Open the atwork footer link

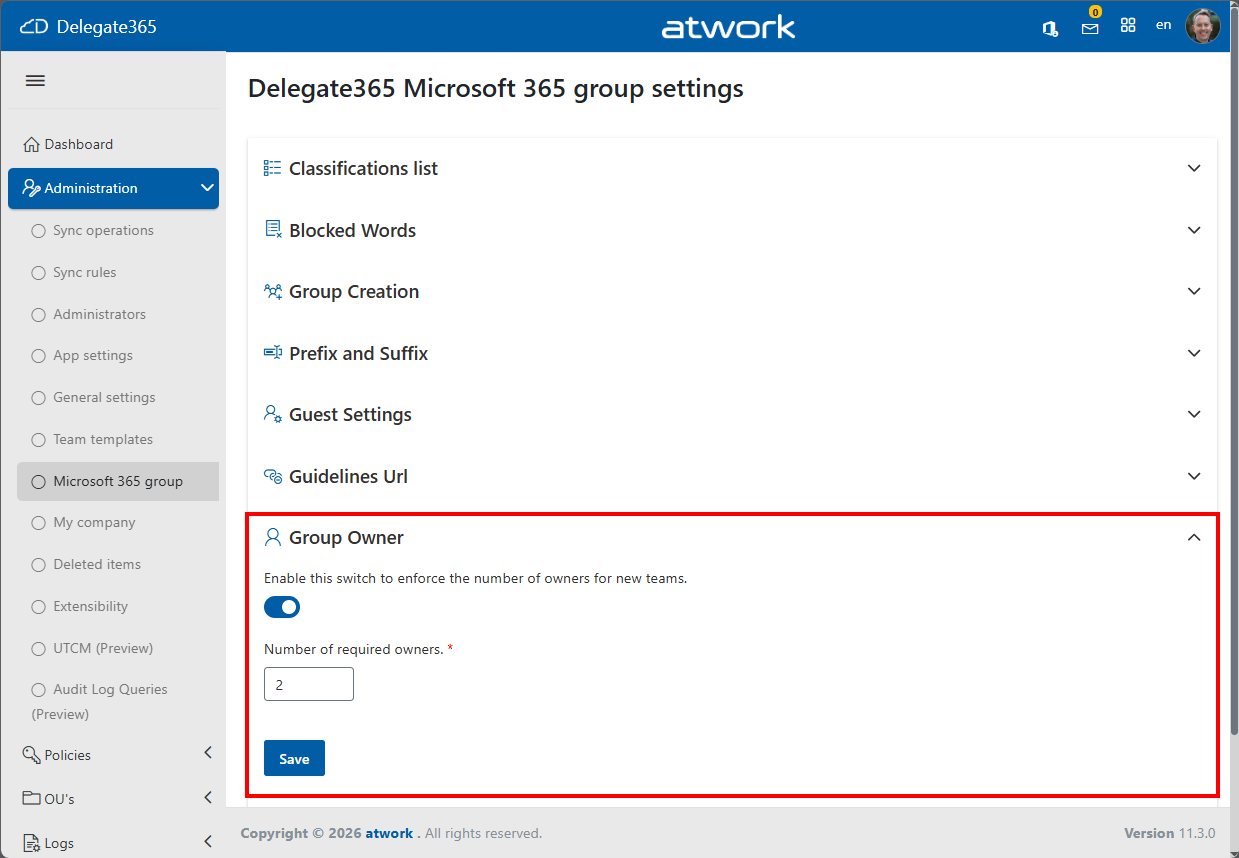[x=389, y=833]
